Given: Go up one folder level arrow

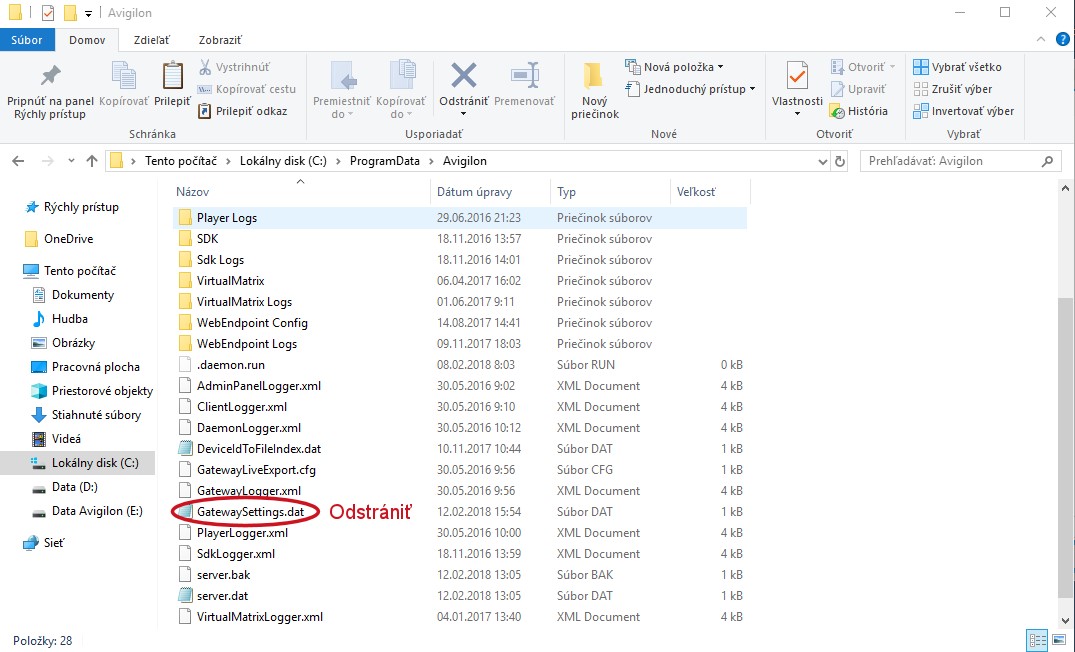Looking at the screenshot, I should pos(92,161).
